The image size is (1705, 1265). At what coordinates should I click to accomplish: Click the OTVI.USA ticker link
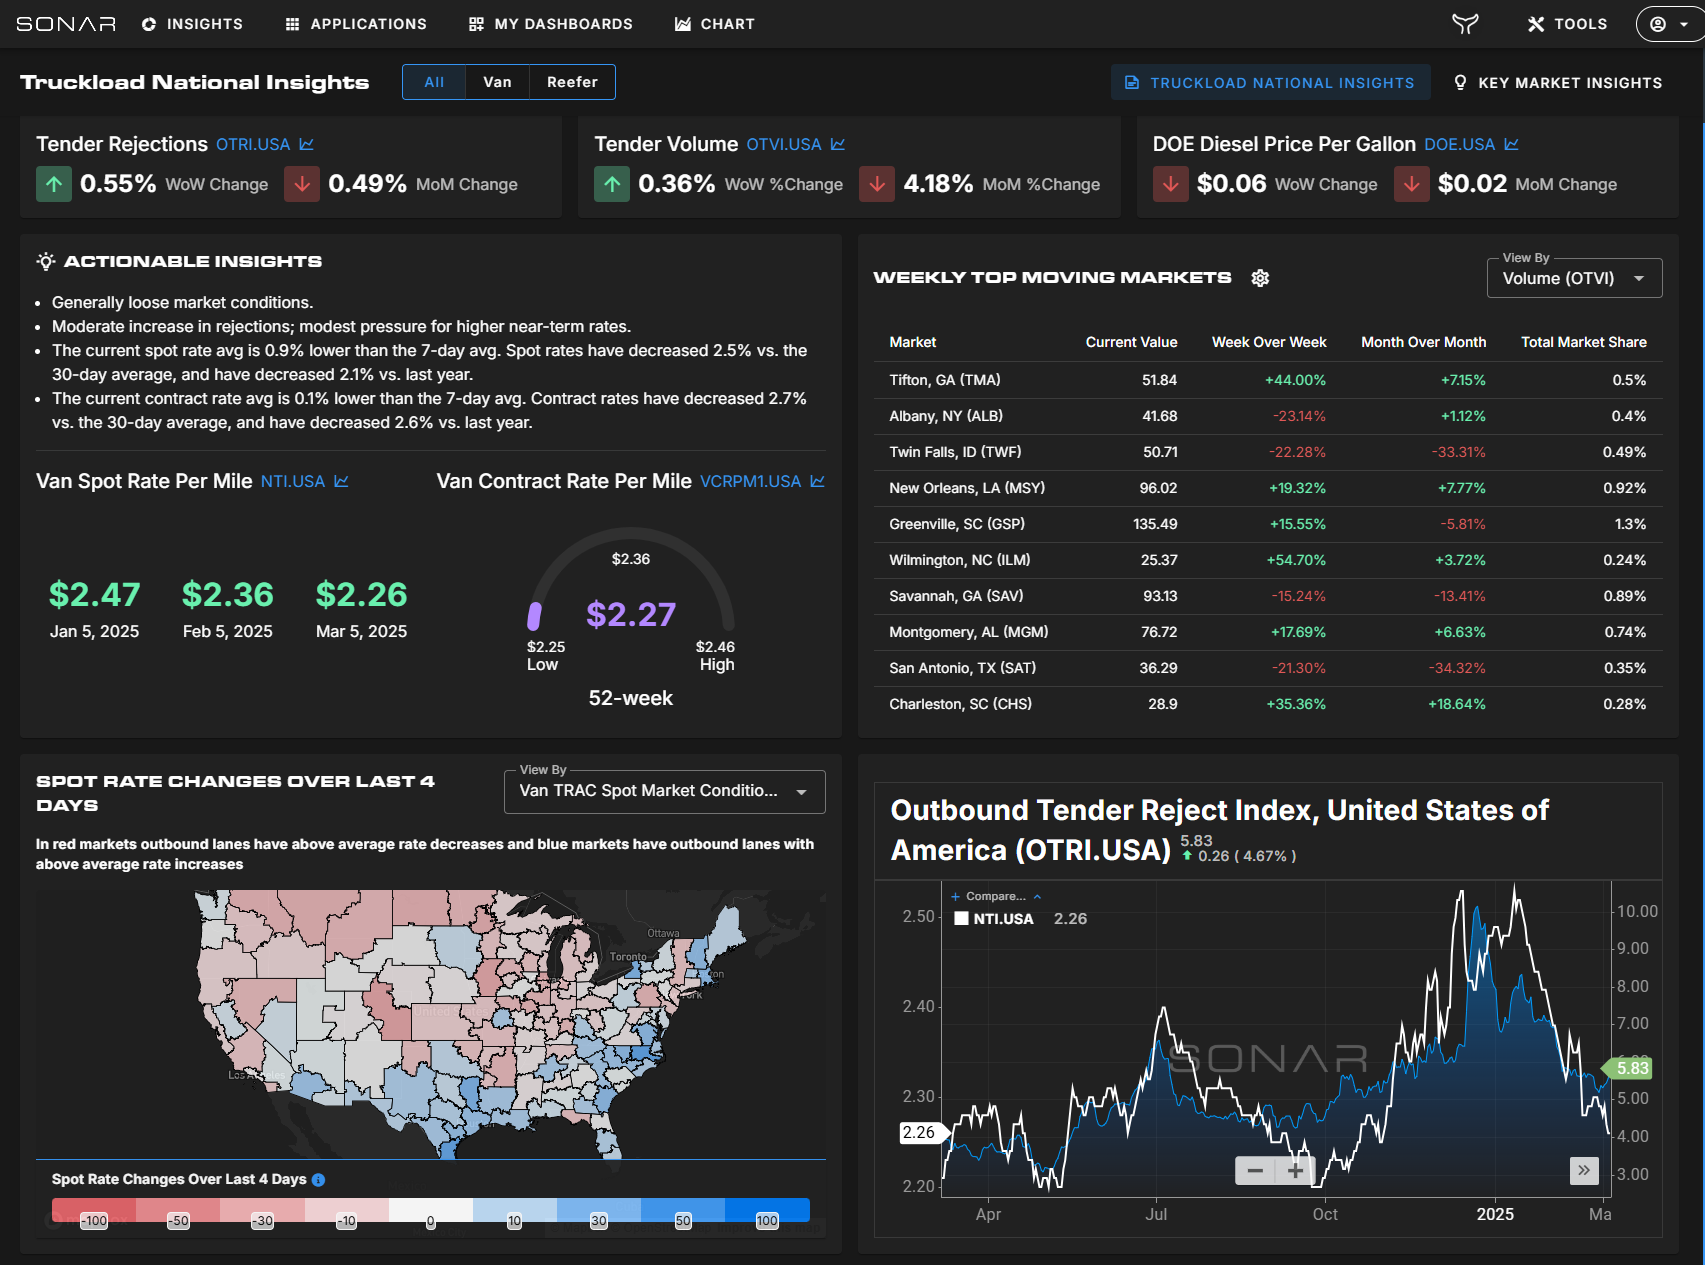pos(783,145)
